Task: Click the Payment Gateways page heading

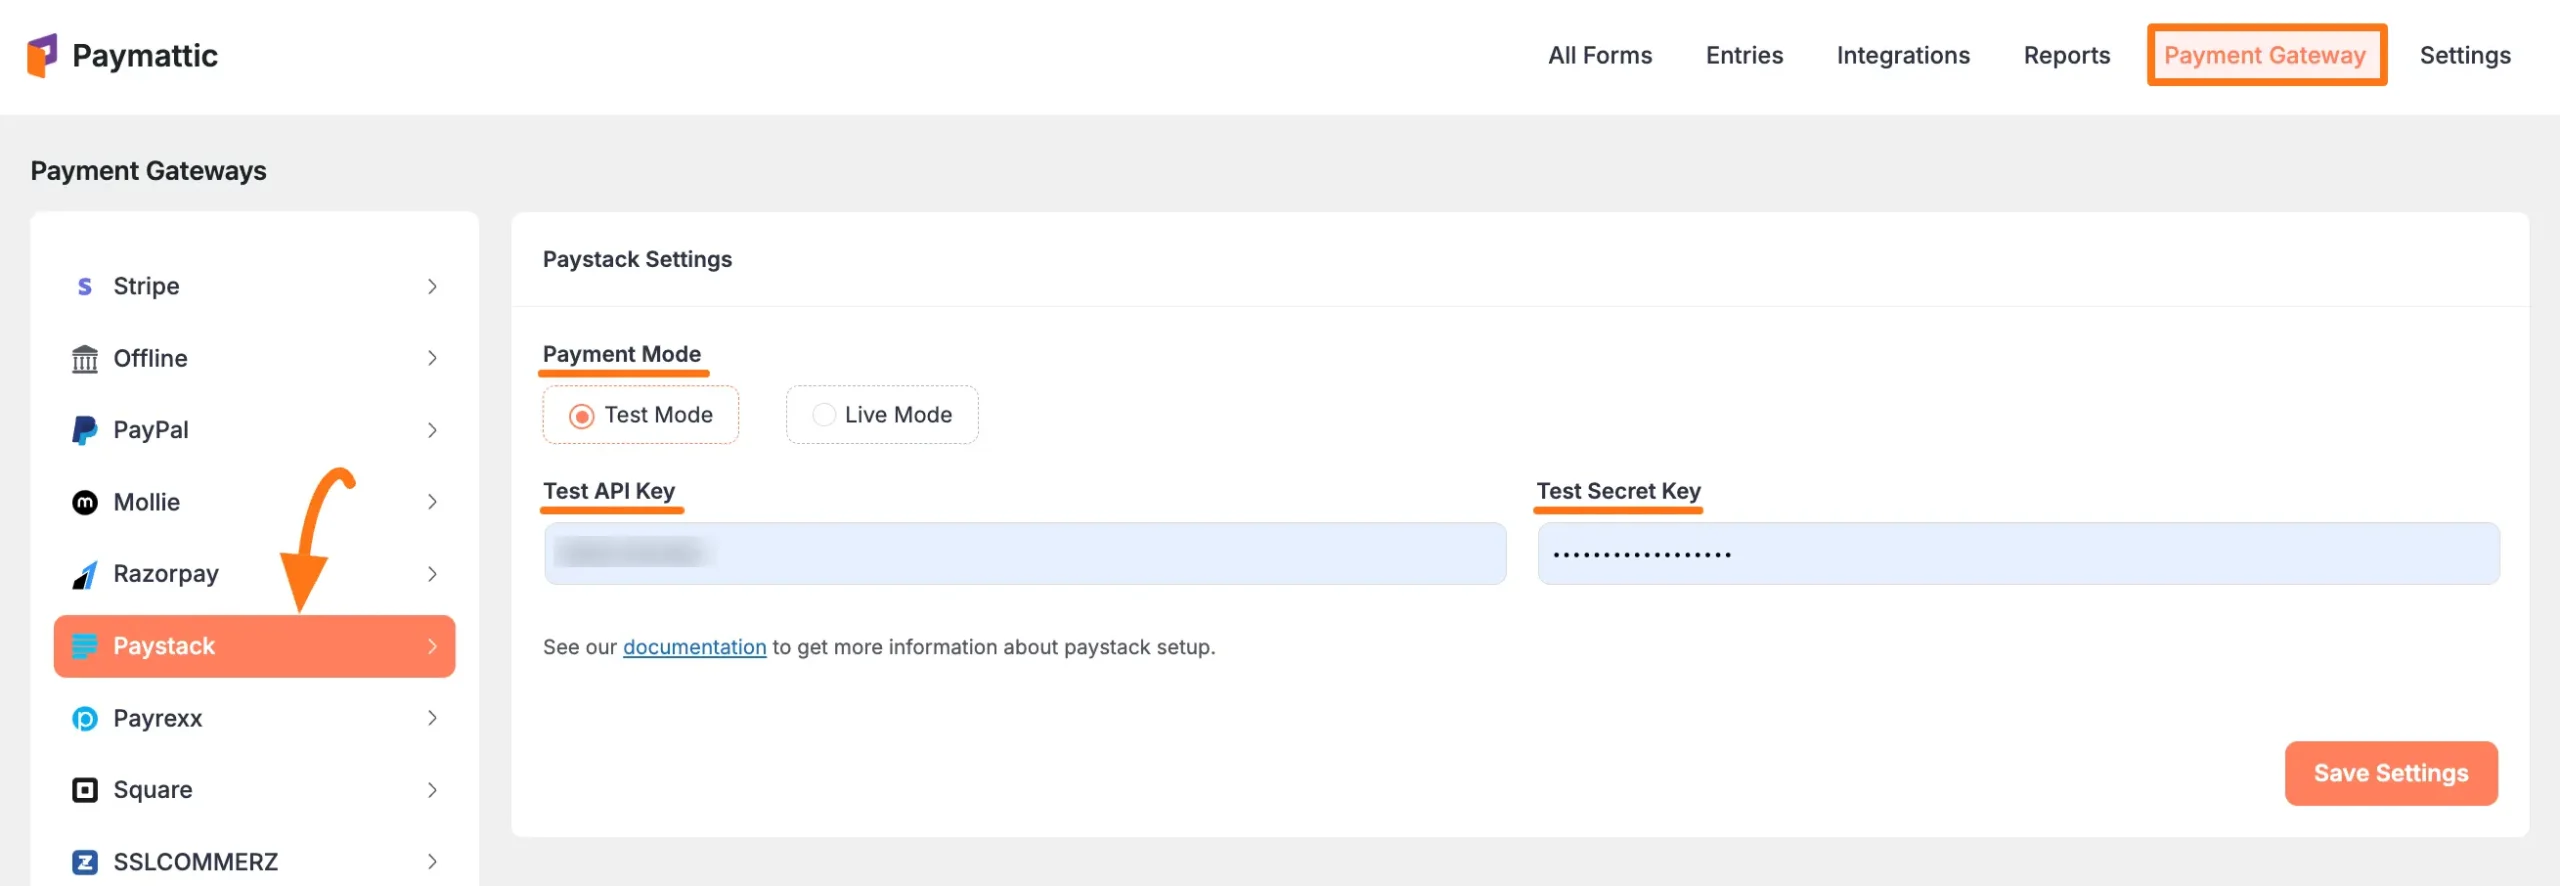Action: tap(148, 171)
